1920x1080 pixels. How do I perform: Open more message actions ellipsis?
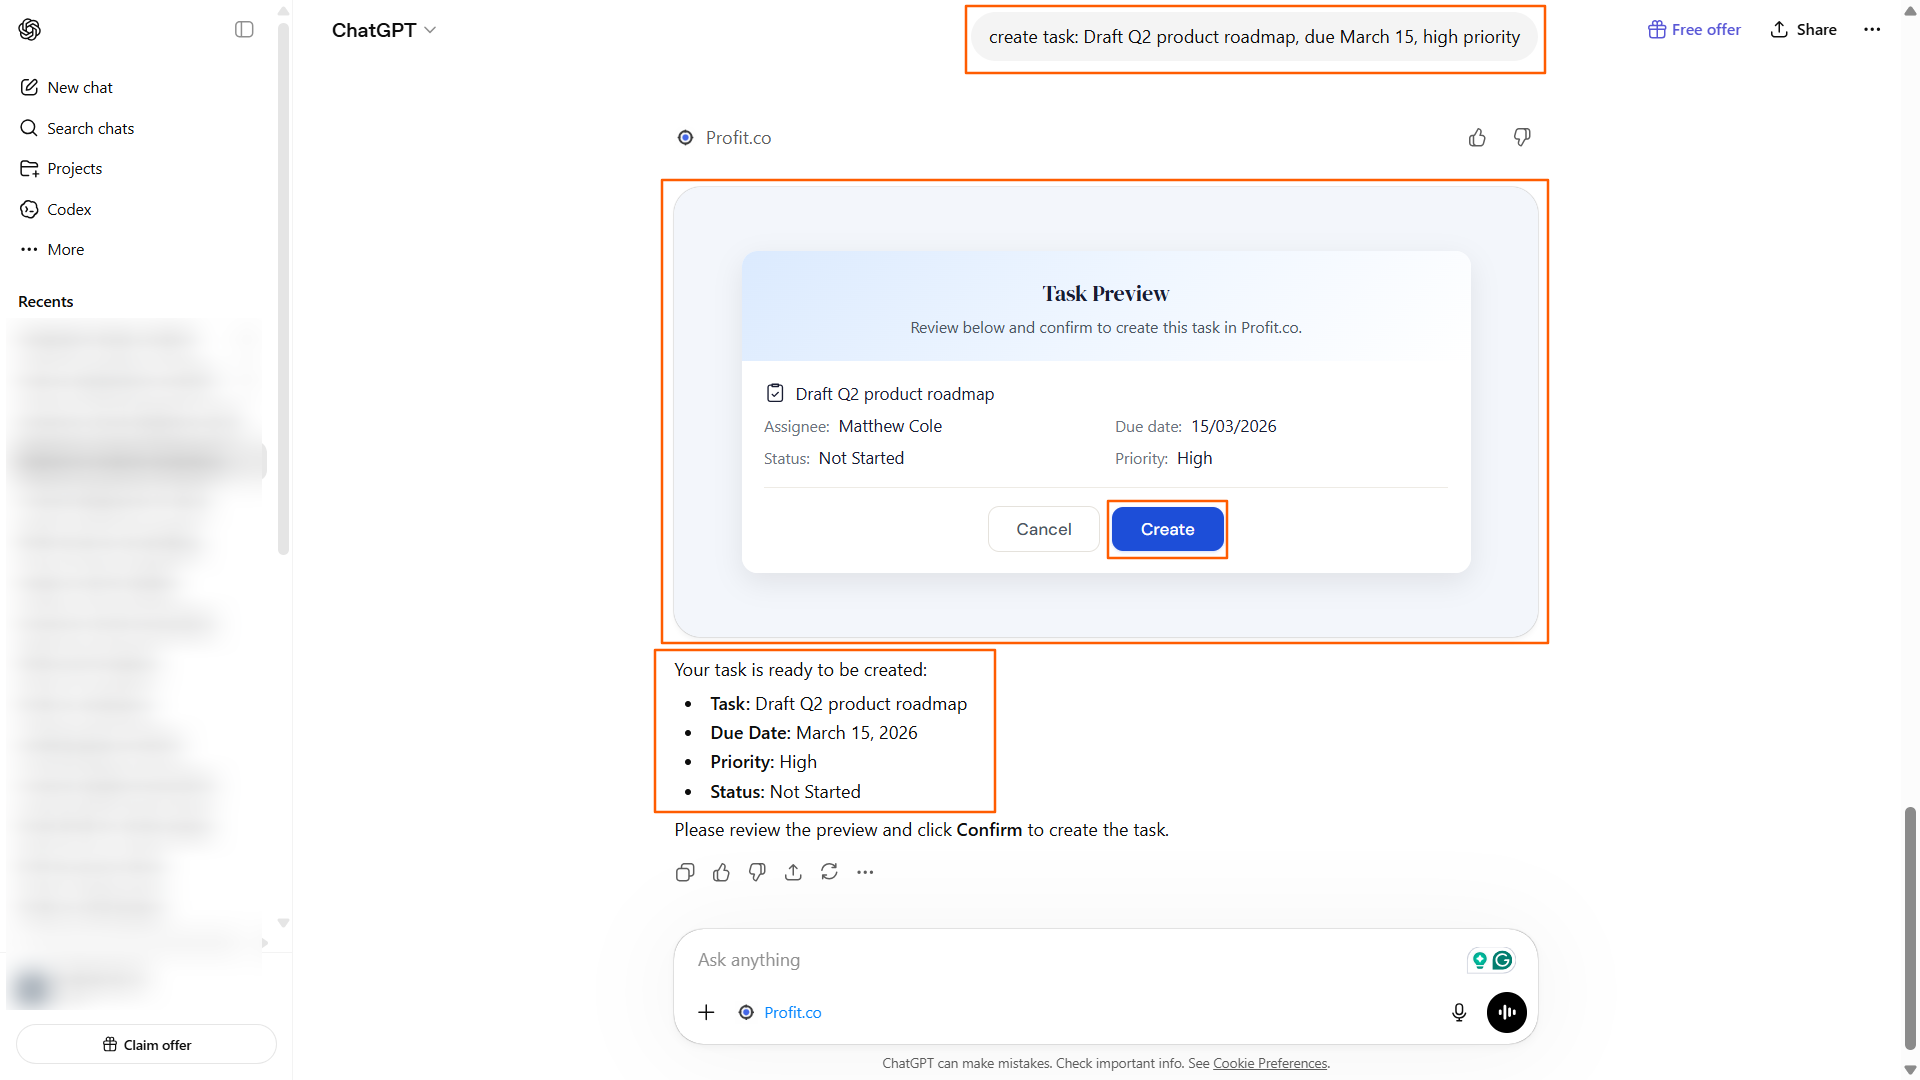(x=865, y=872)
